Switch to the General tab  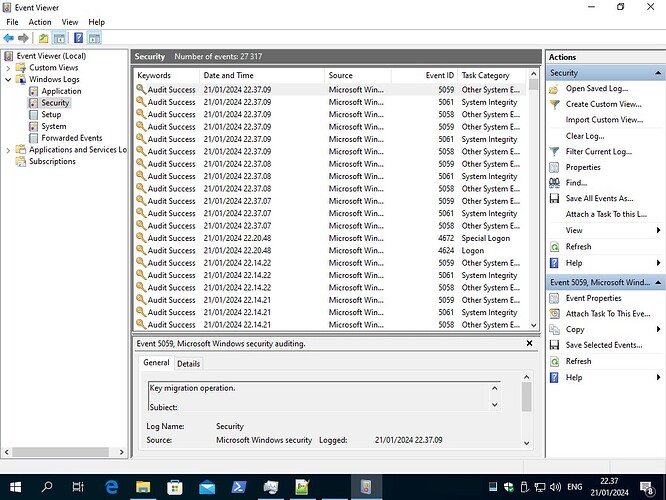156,363
